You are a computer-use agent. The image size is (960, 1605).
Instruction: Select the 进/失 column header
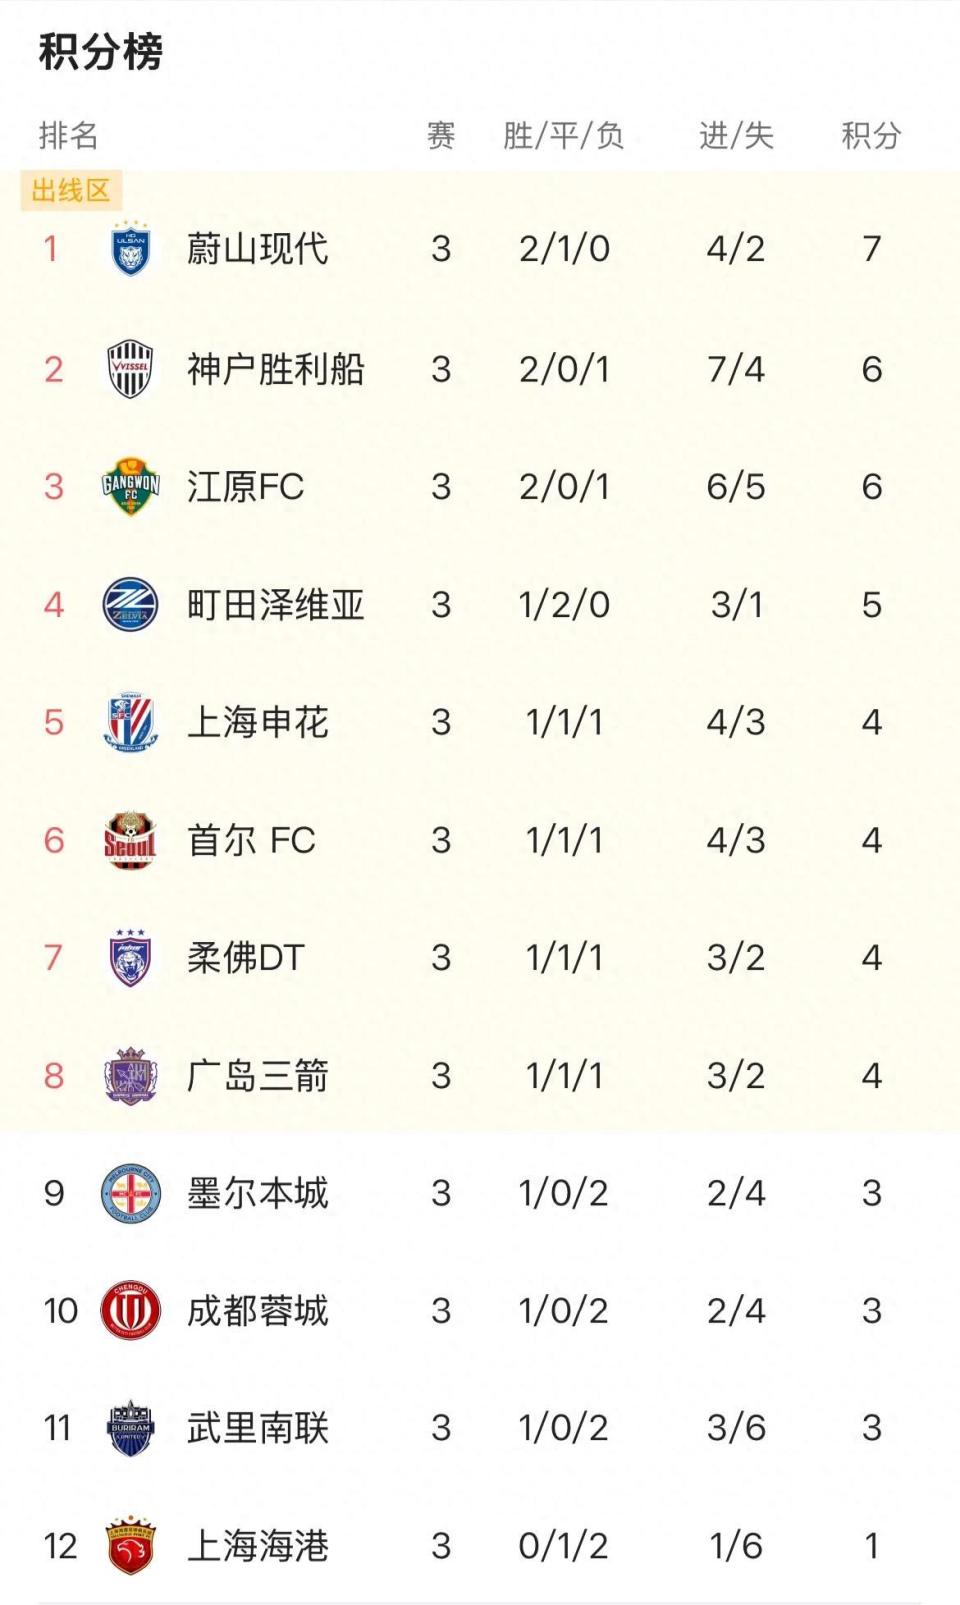click(x=736, y=135)
